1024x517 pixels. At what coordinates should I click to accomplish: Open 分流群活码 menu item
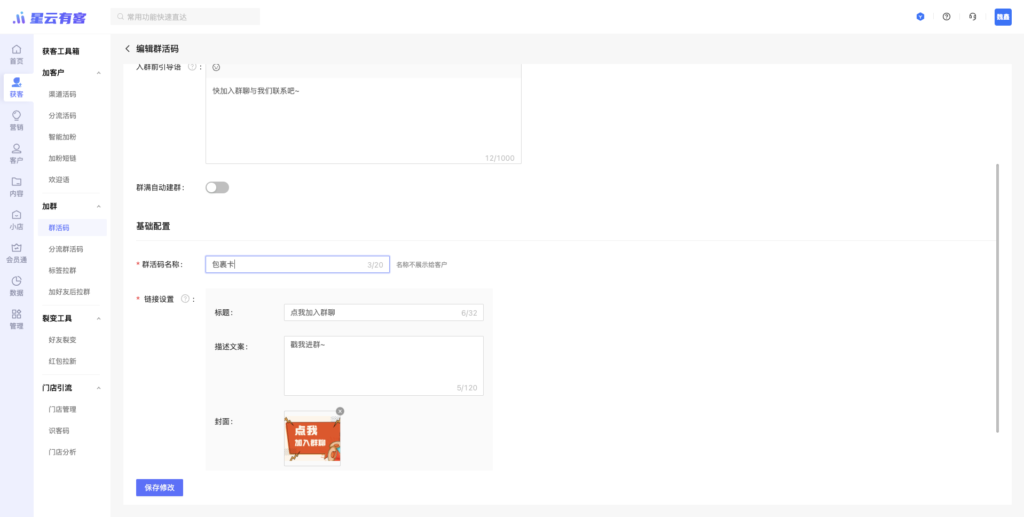(66, 249)
